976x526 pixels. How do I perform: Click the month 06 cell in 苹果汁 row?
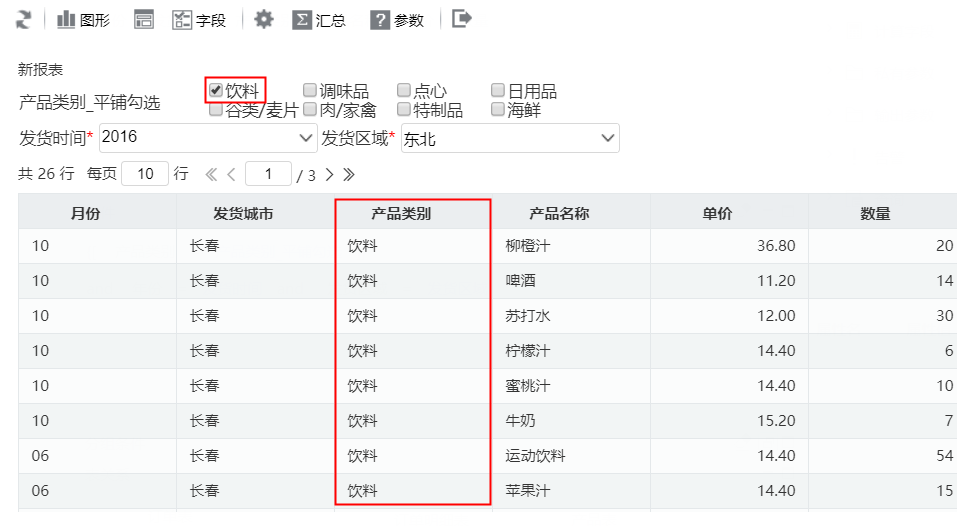(x=97, y=491)
